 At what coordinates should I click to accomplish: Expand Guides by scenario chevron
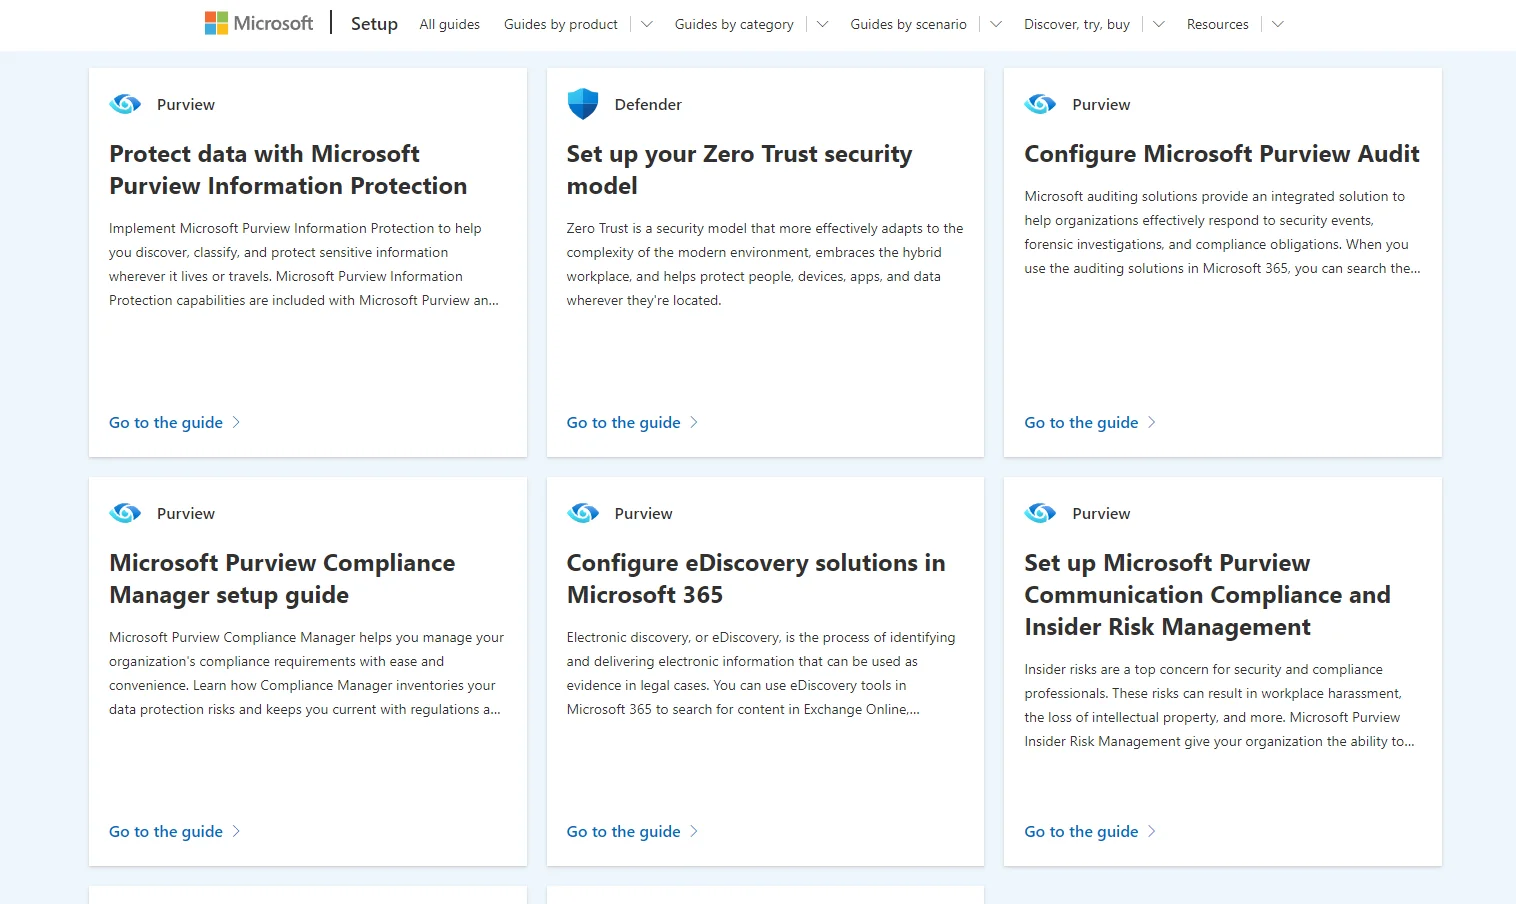[x=996, y=24]
